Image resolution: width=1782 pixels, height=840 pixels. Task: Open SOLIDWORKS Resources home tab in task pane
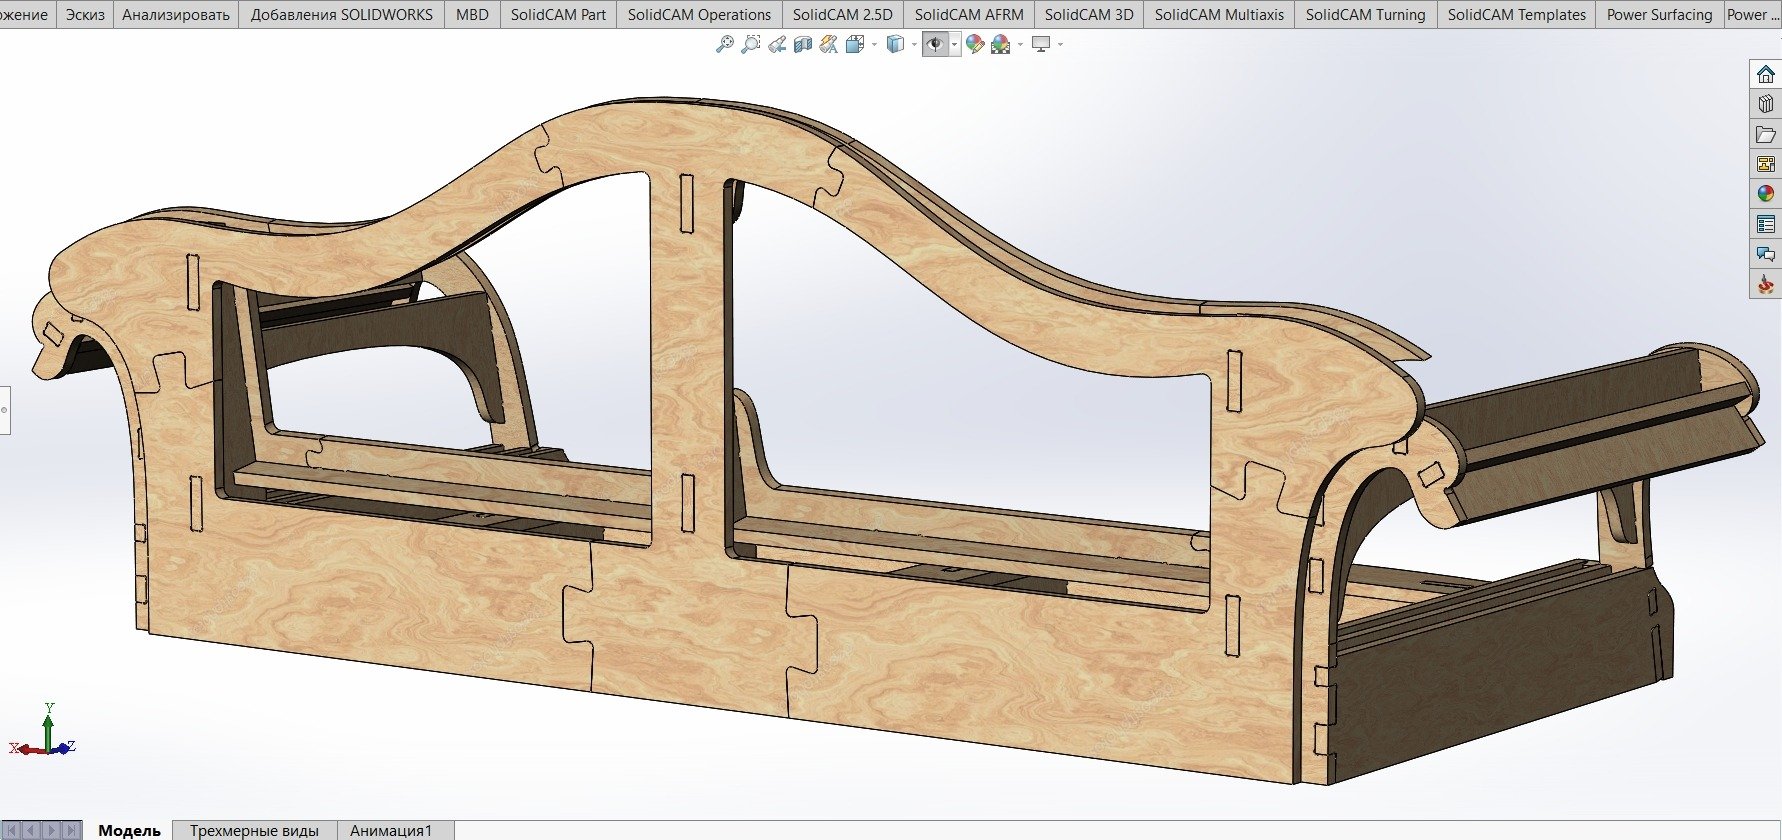1765,74
